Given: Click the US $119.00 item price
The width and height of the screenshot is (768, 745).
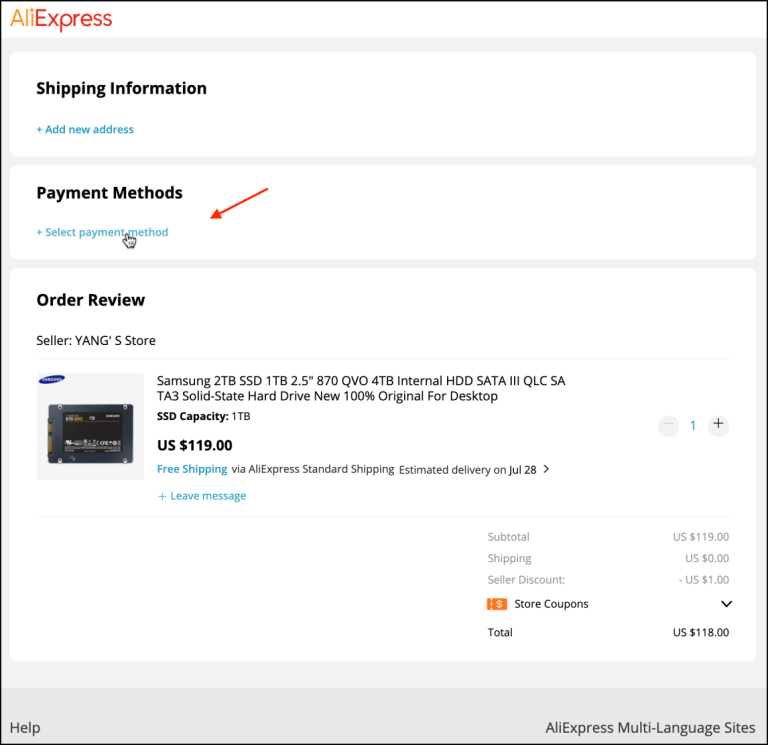Looking at the screenshot, I should (x=194, y=445).
